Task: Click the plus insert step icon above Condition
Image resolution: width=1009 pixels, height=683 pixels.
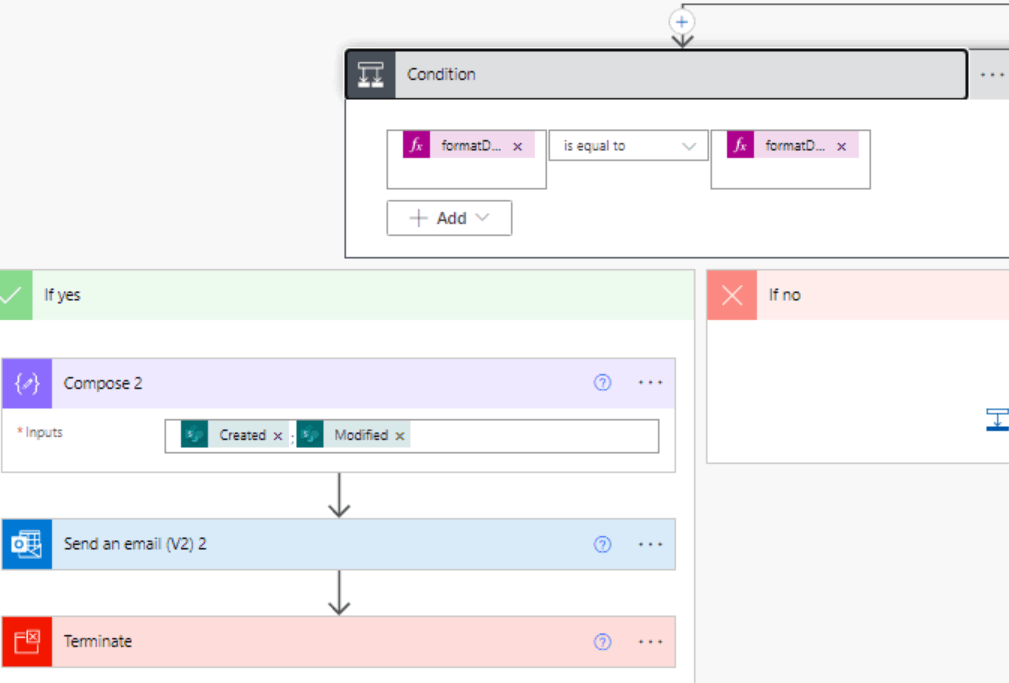Action: [x=681, y=22]
